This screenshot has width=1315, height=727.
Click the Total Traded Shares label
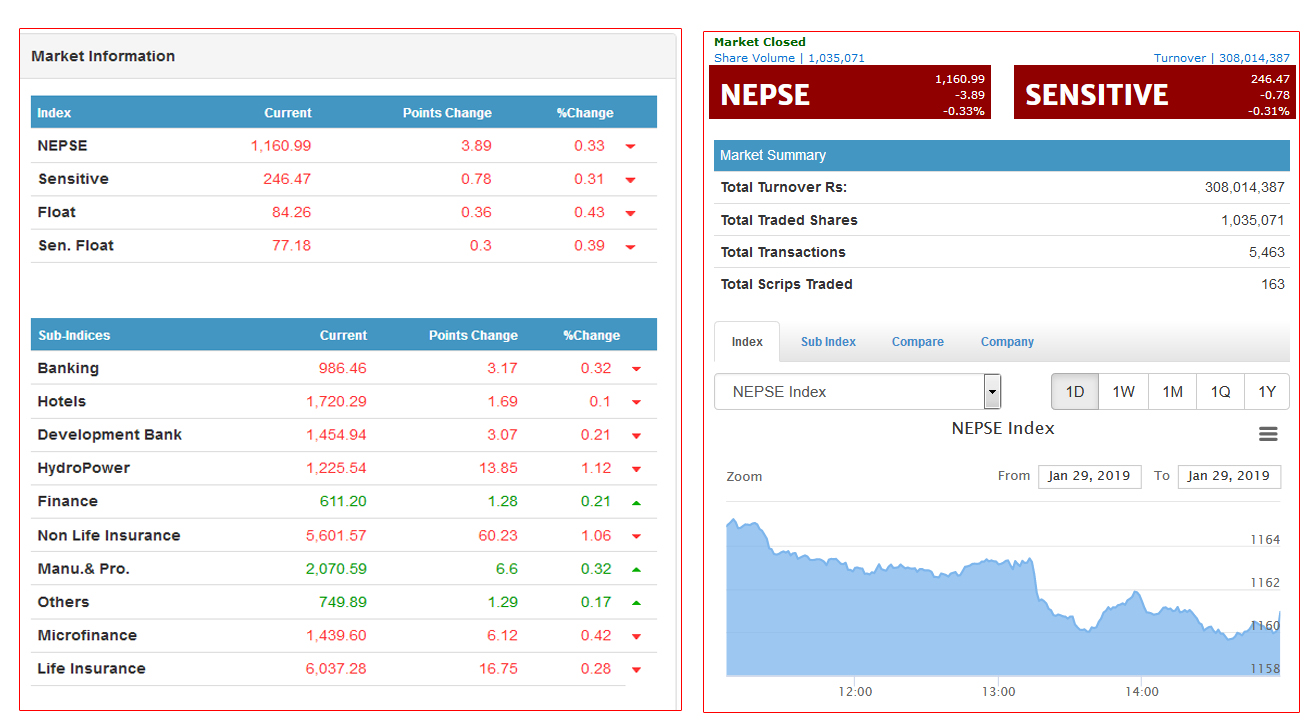(789, 220)
